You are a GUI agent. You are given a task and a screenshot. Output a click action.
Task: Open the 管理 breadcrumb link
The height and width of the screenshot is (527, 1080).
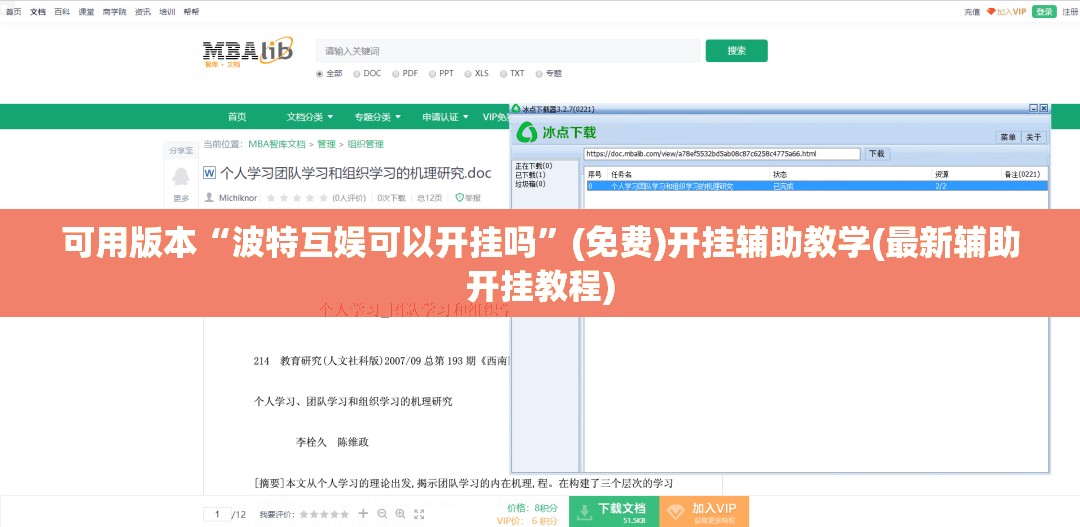tap(326, 144)
